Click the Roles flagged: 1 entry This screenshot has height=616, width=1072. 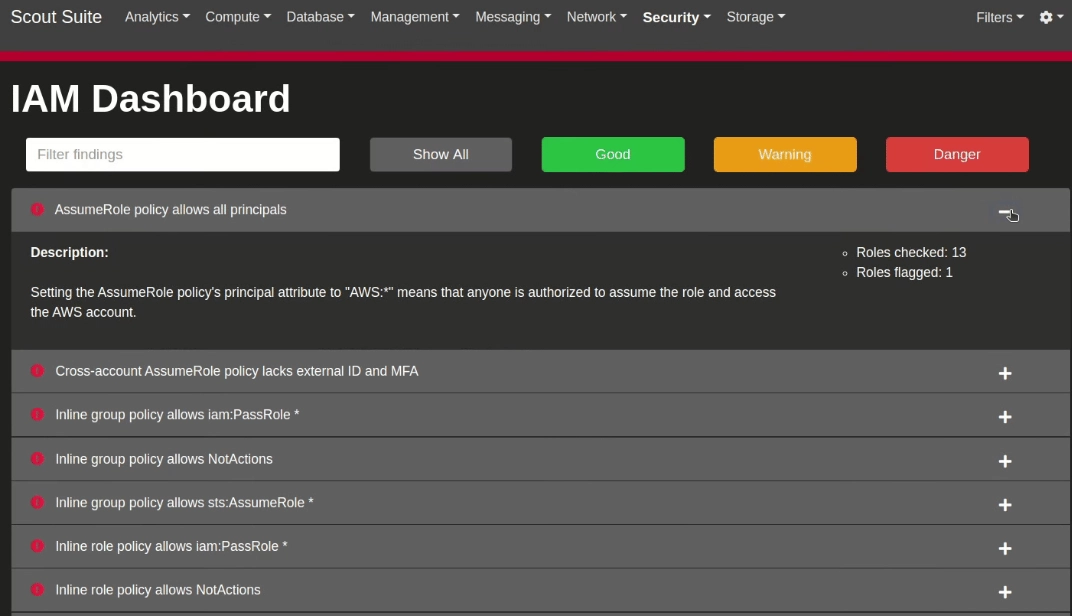[x=904, y=272]
